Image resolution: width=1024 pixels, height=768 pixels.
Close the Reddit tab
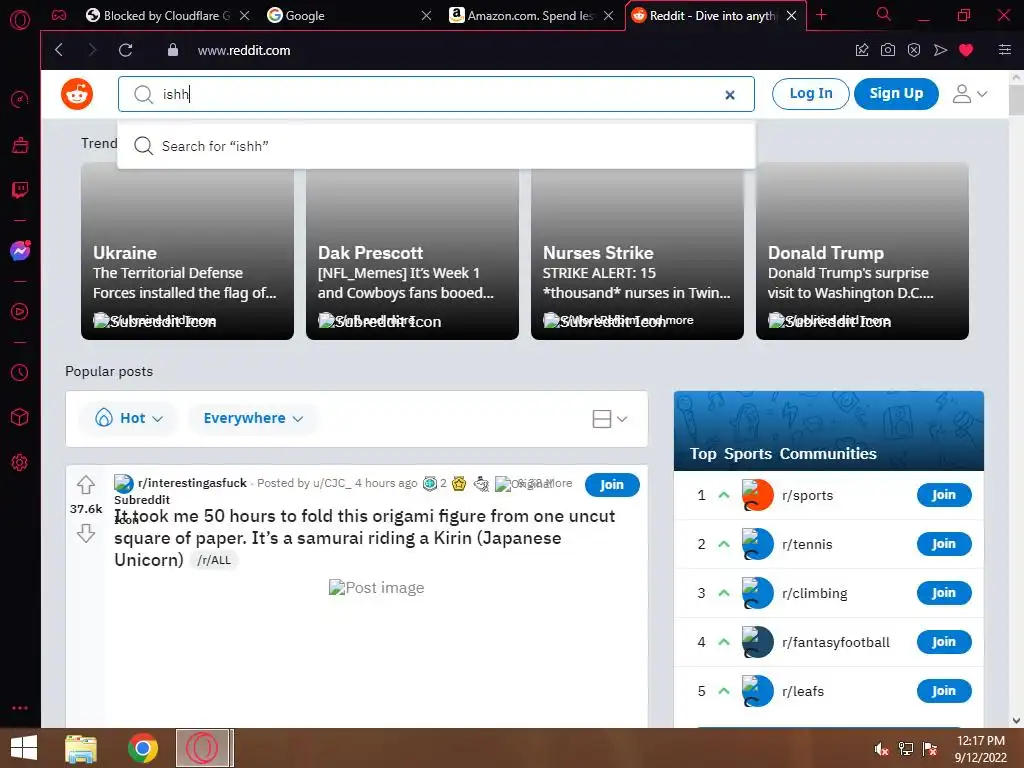click(x=792, y=16)
